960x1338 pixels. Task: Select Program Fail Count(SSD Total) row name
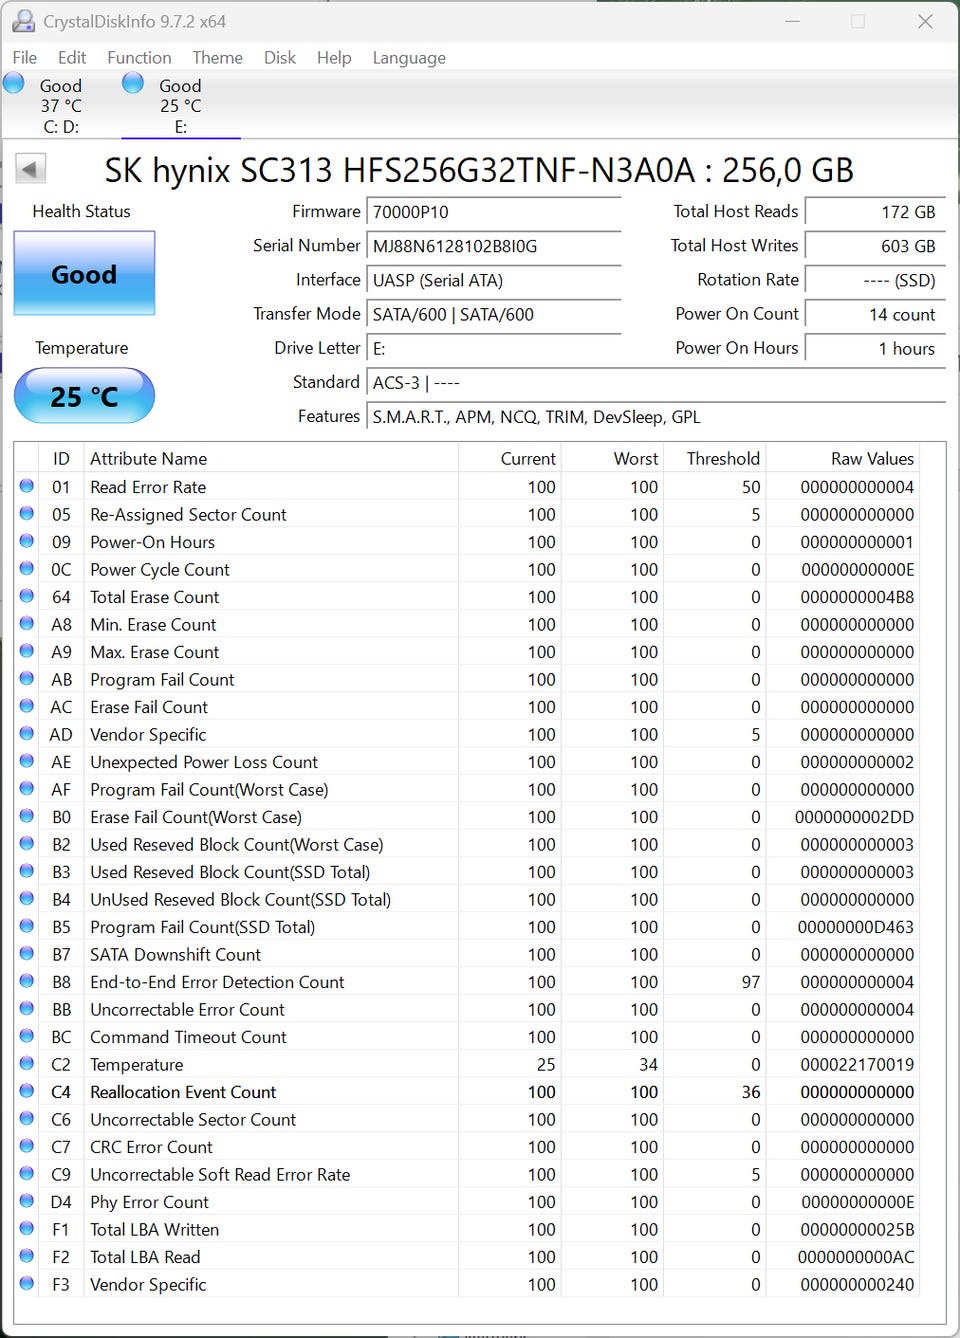(x=203, y=927)
